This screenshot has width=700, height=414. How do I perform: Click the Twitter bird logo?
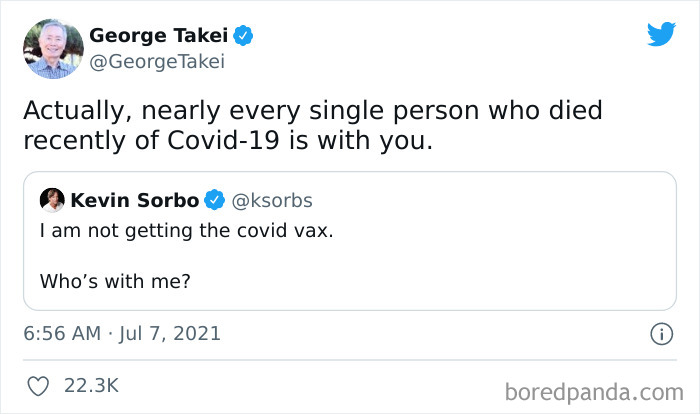661,36
